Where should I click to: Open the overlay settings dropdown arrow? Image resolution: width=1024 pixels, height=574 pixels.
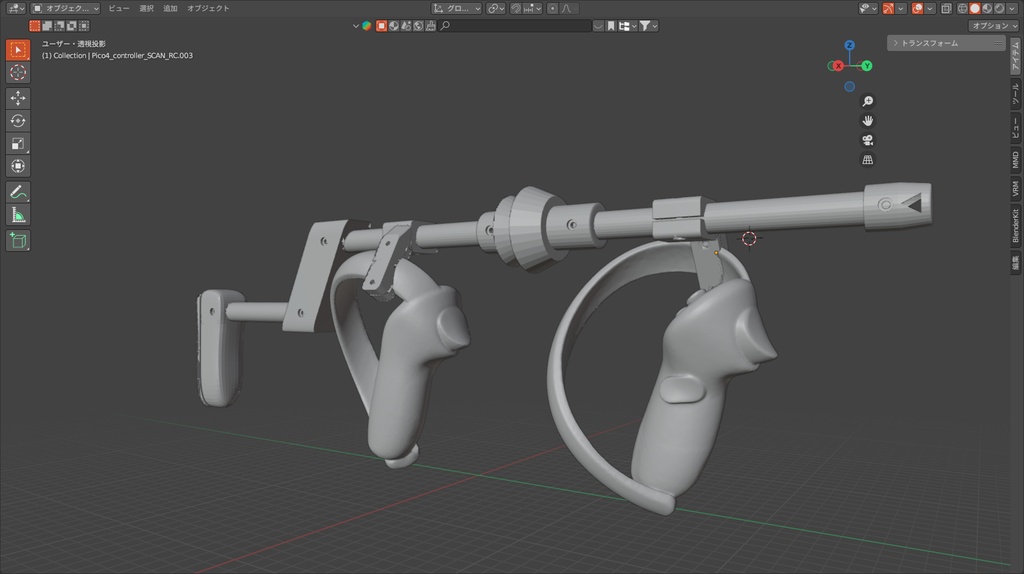tap(929, 8)
